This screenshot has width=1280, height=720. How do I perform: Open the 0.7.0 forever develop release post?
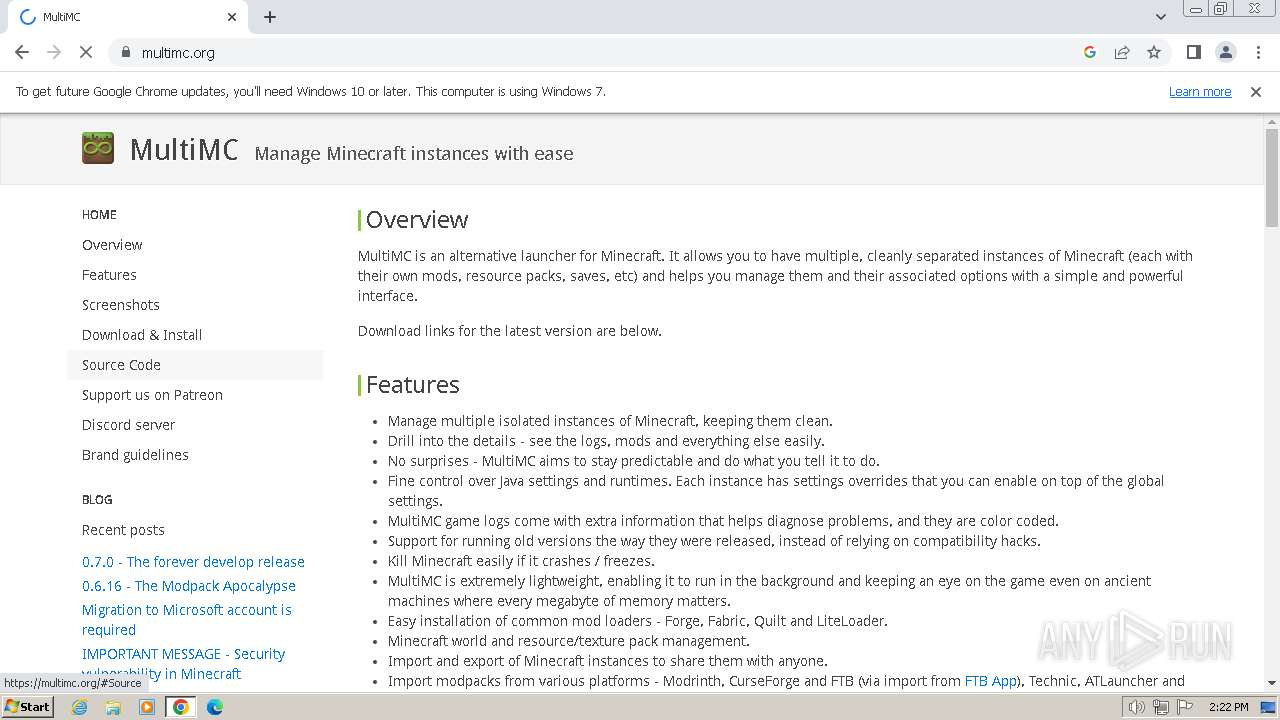[x=193, y=562]
